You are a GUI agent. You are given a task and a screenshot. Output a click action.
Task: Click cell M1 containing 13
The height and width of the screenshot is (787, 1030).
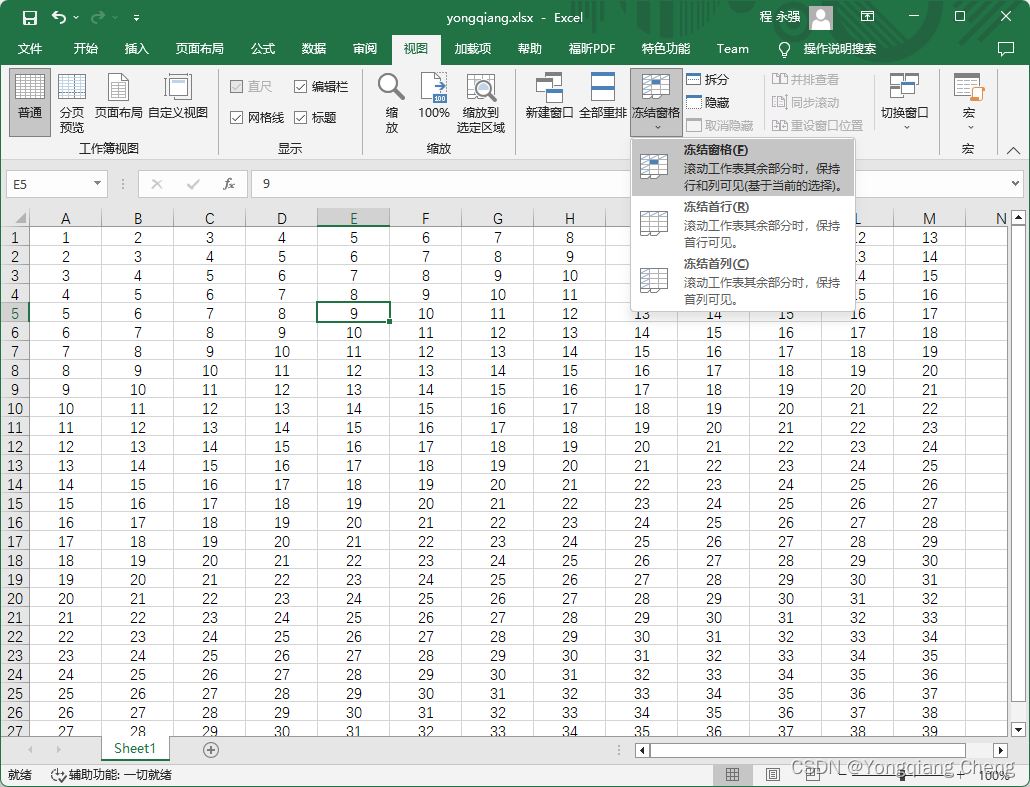(929, 237)
